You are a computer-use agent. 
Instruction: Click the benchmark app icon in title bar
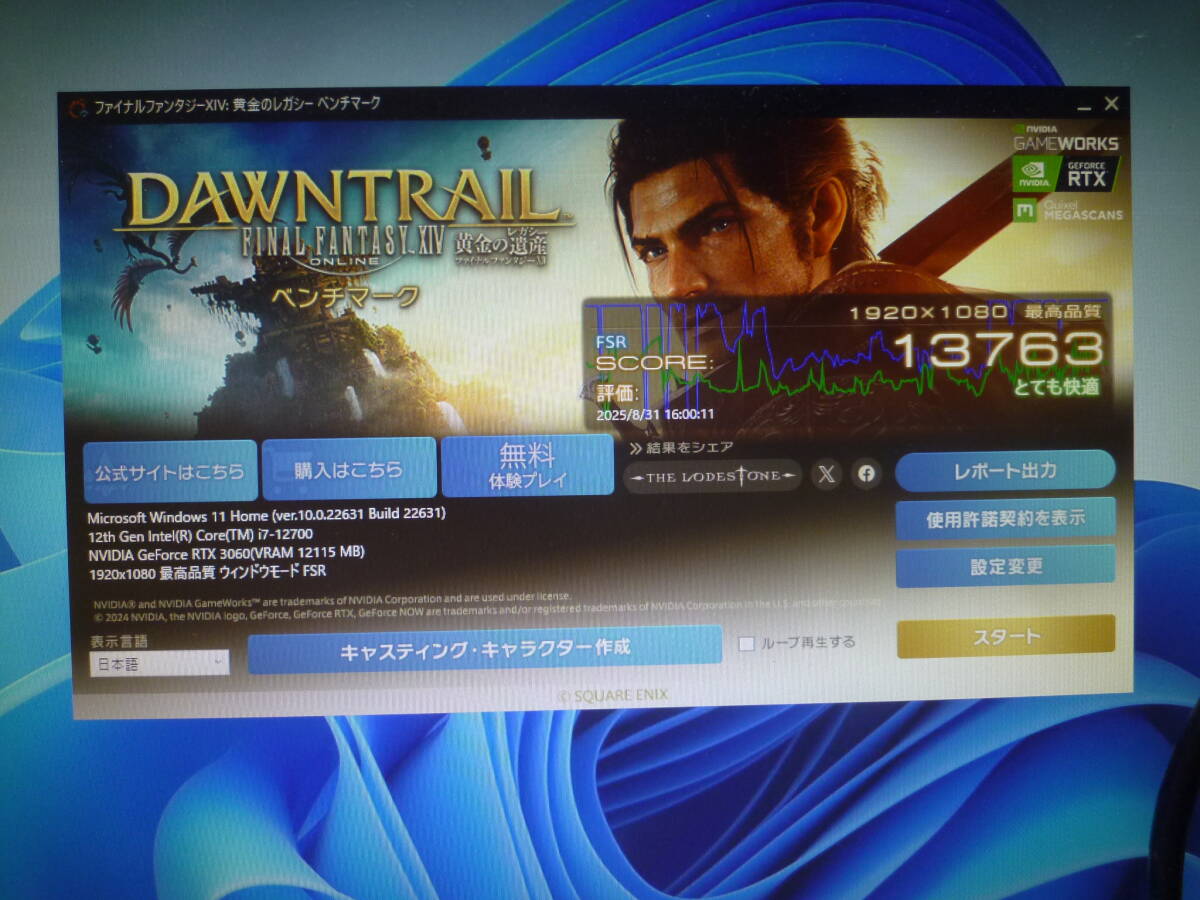pyautogui.click(x=76, y=106)
